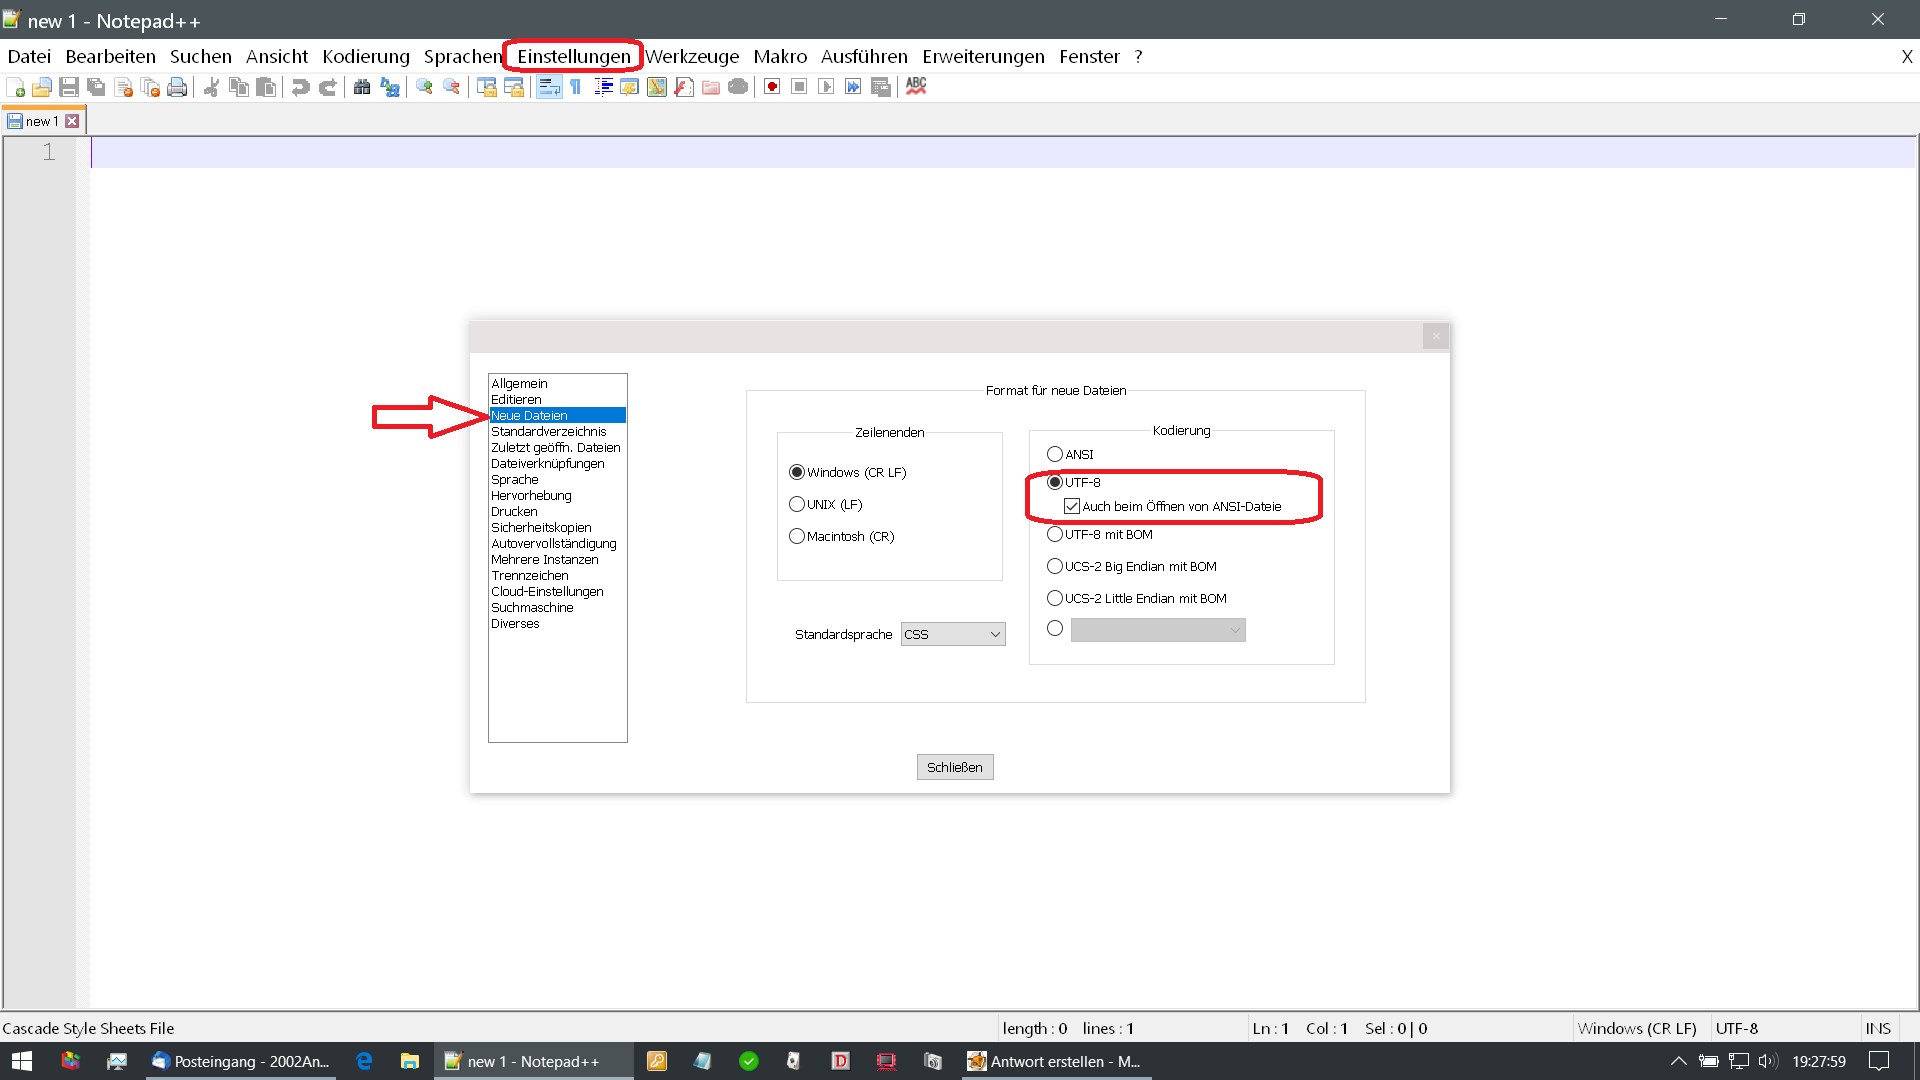Open the Standardsprache CSS dropdown
Screen dimensions: 1920x1080
pos(953,634)
